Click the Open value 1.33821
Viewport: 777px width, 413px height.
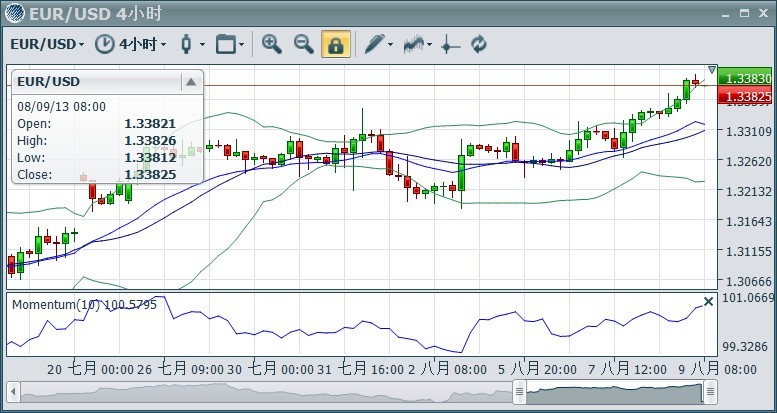click(150, 124)
